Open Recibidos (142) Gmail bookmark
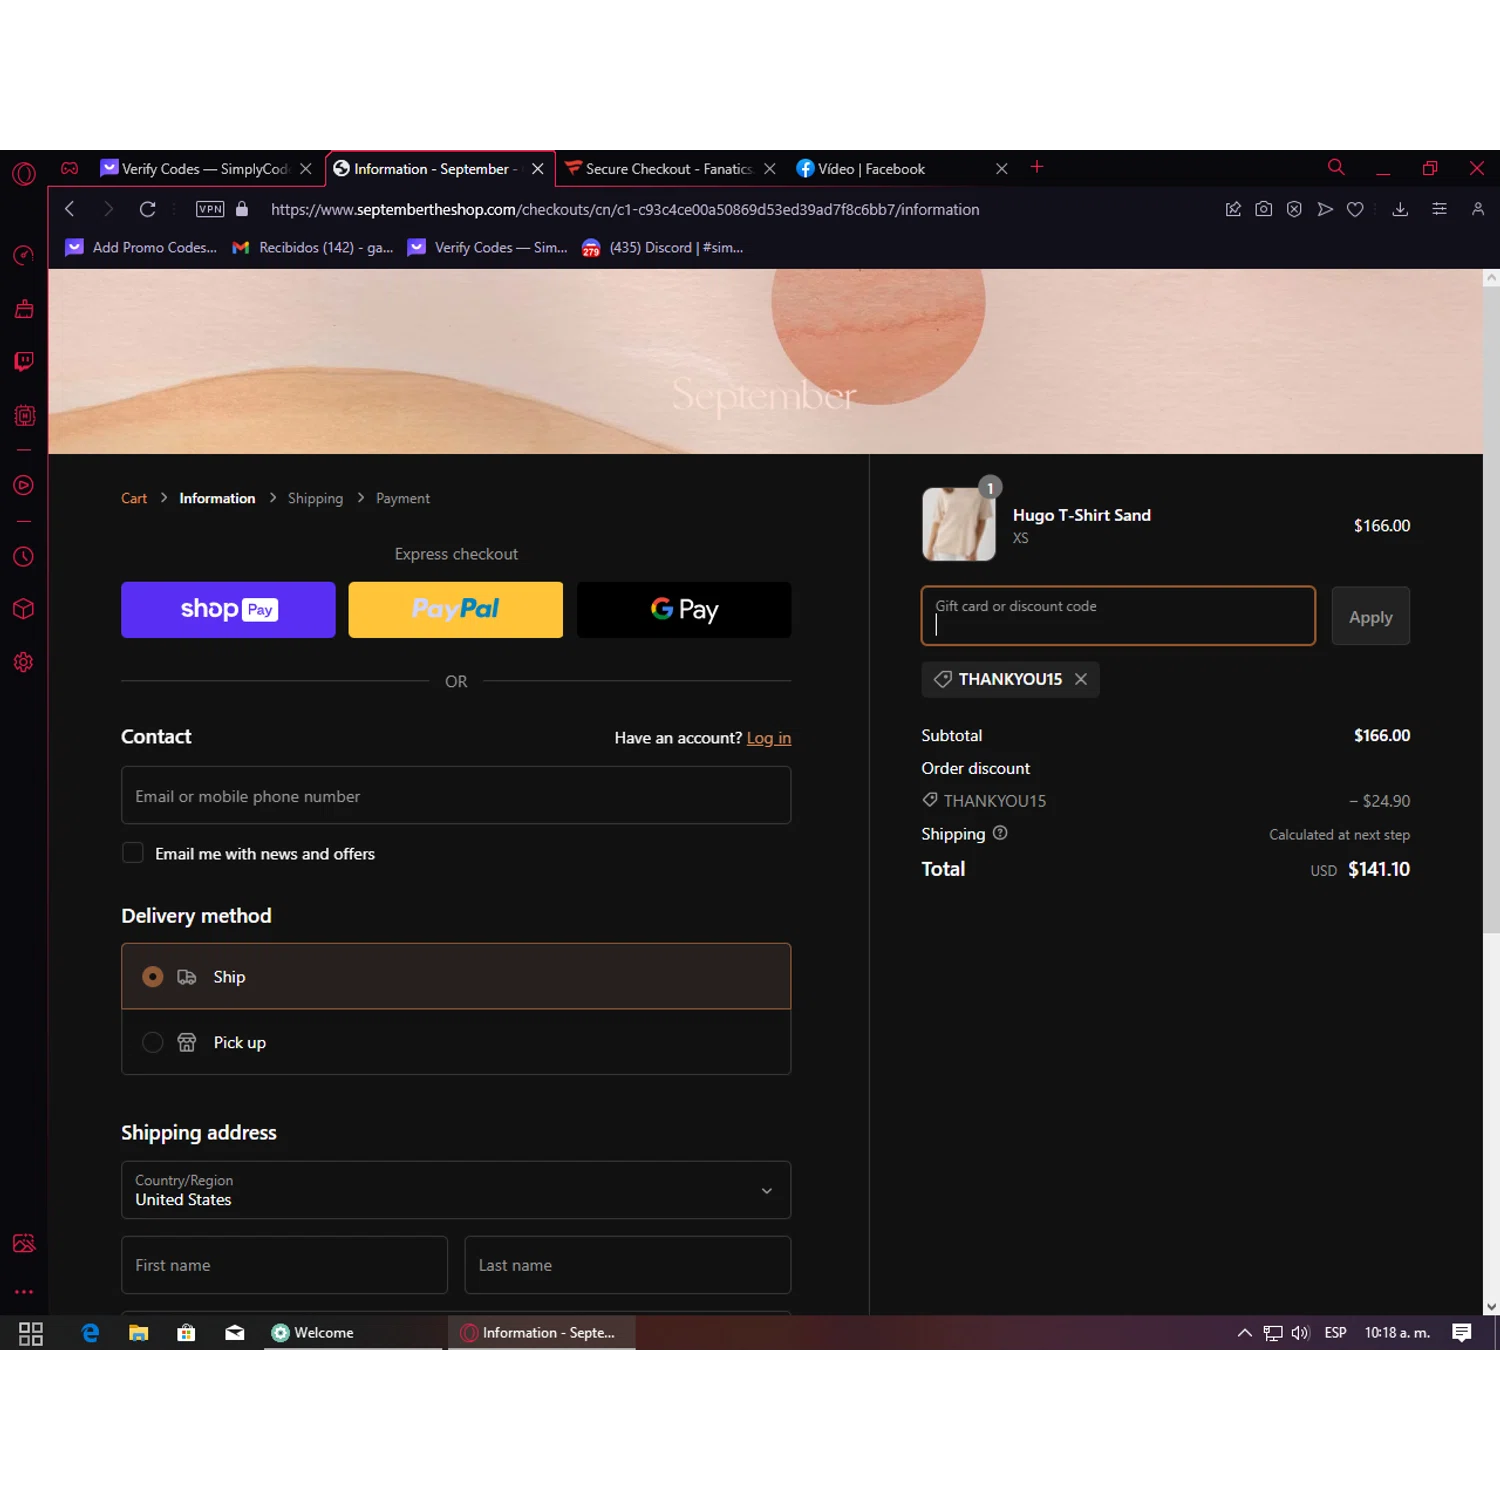Viewport: 1500px width, 1500px height. 312,247
